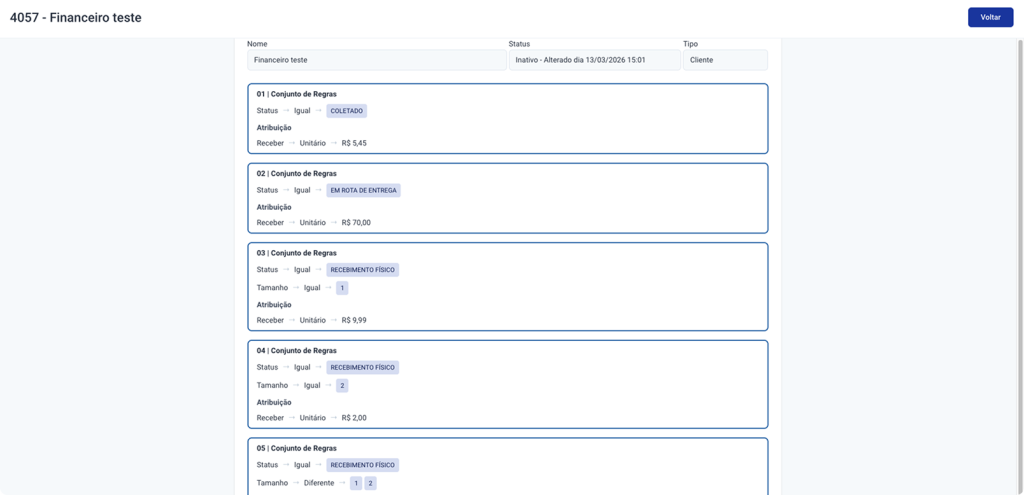This screenshot has height=495, width=1024.
Task: Click the Tipo field showing Cliente
Action: tap(724, 60)
